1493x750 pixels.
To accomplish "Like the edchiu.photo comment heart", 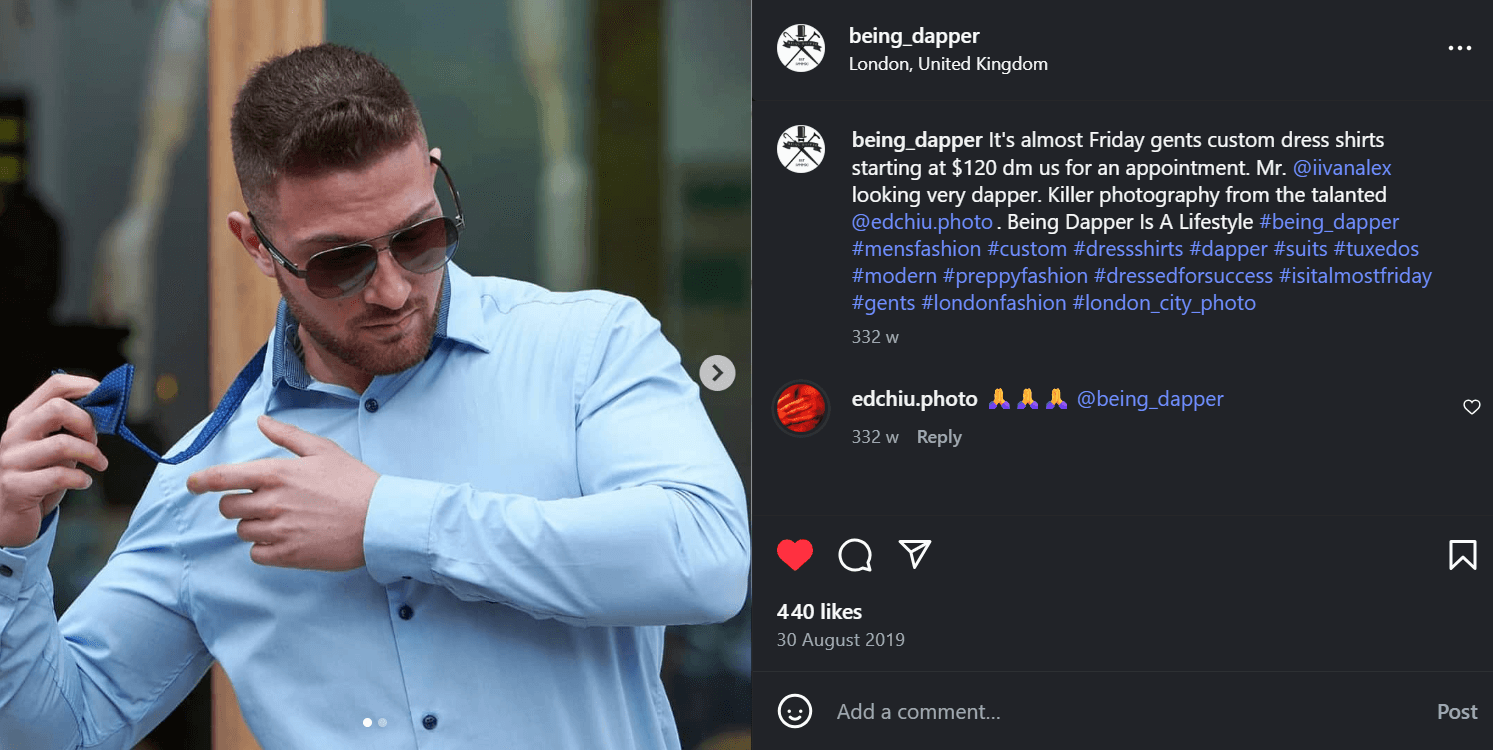I will [x=1471, y=407].
